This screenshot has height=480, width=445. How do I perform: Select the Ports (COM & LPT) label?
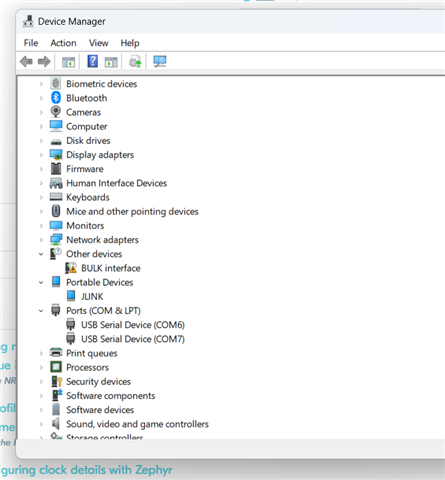103,311
